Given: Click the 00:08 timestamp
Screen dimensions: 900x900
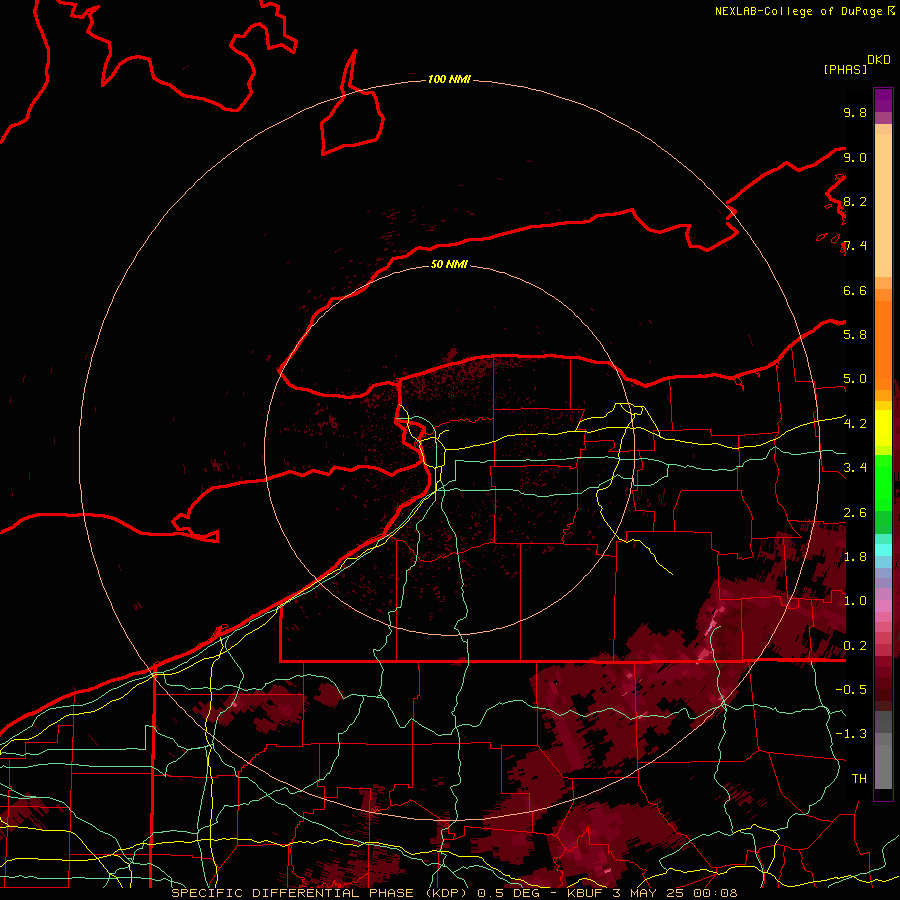Looking at the screenshot, I should [713, 893].
